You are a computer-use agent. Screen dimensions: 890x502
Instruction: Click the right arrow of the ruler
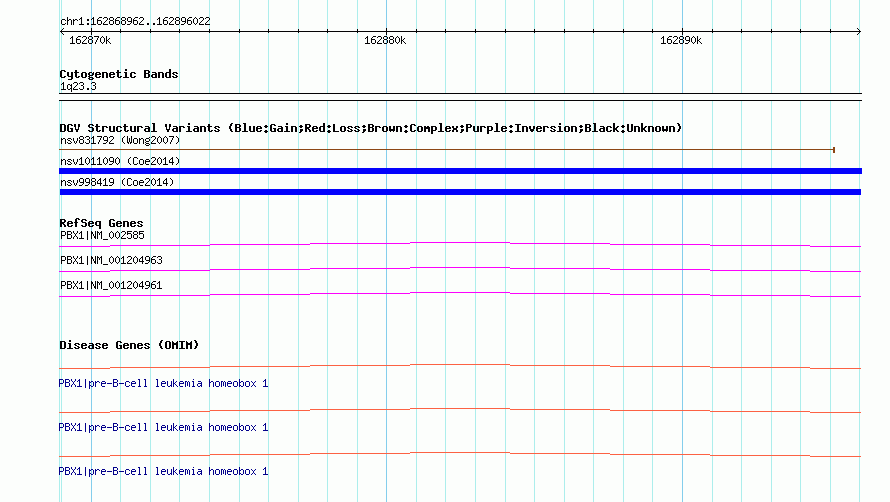tap(859, 32)
